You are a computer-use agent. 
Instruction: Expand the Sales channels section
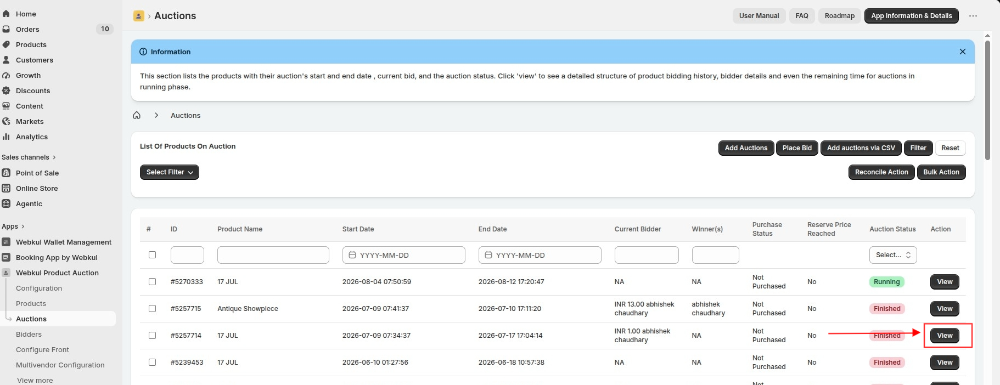click(29, 157)
